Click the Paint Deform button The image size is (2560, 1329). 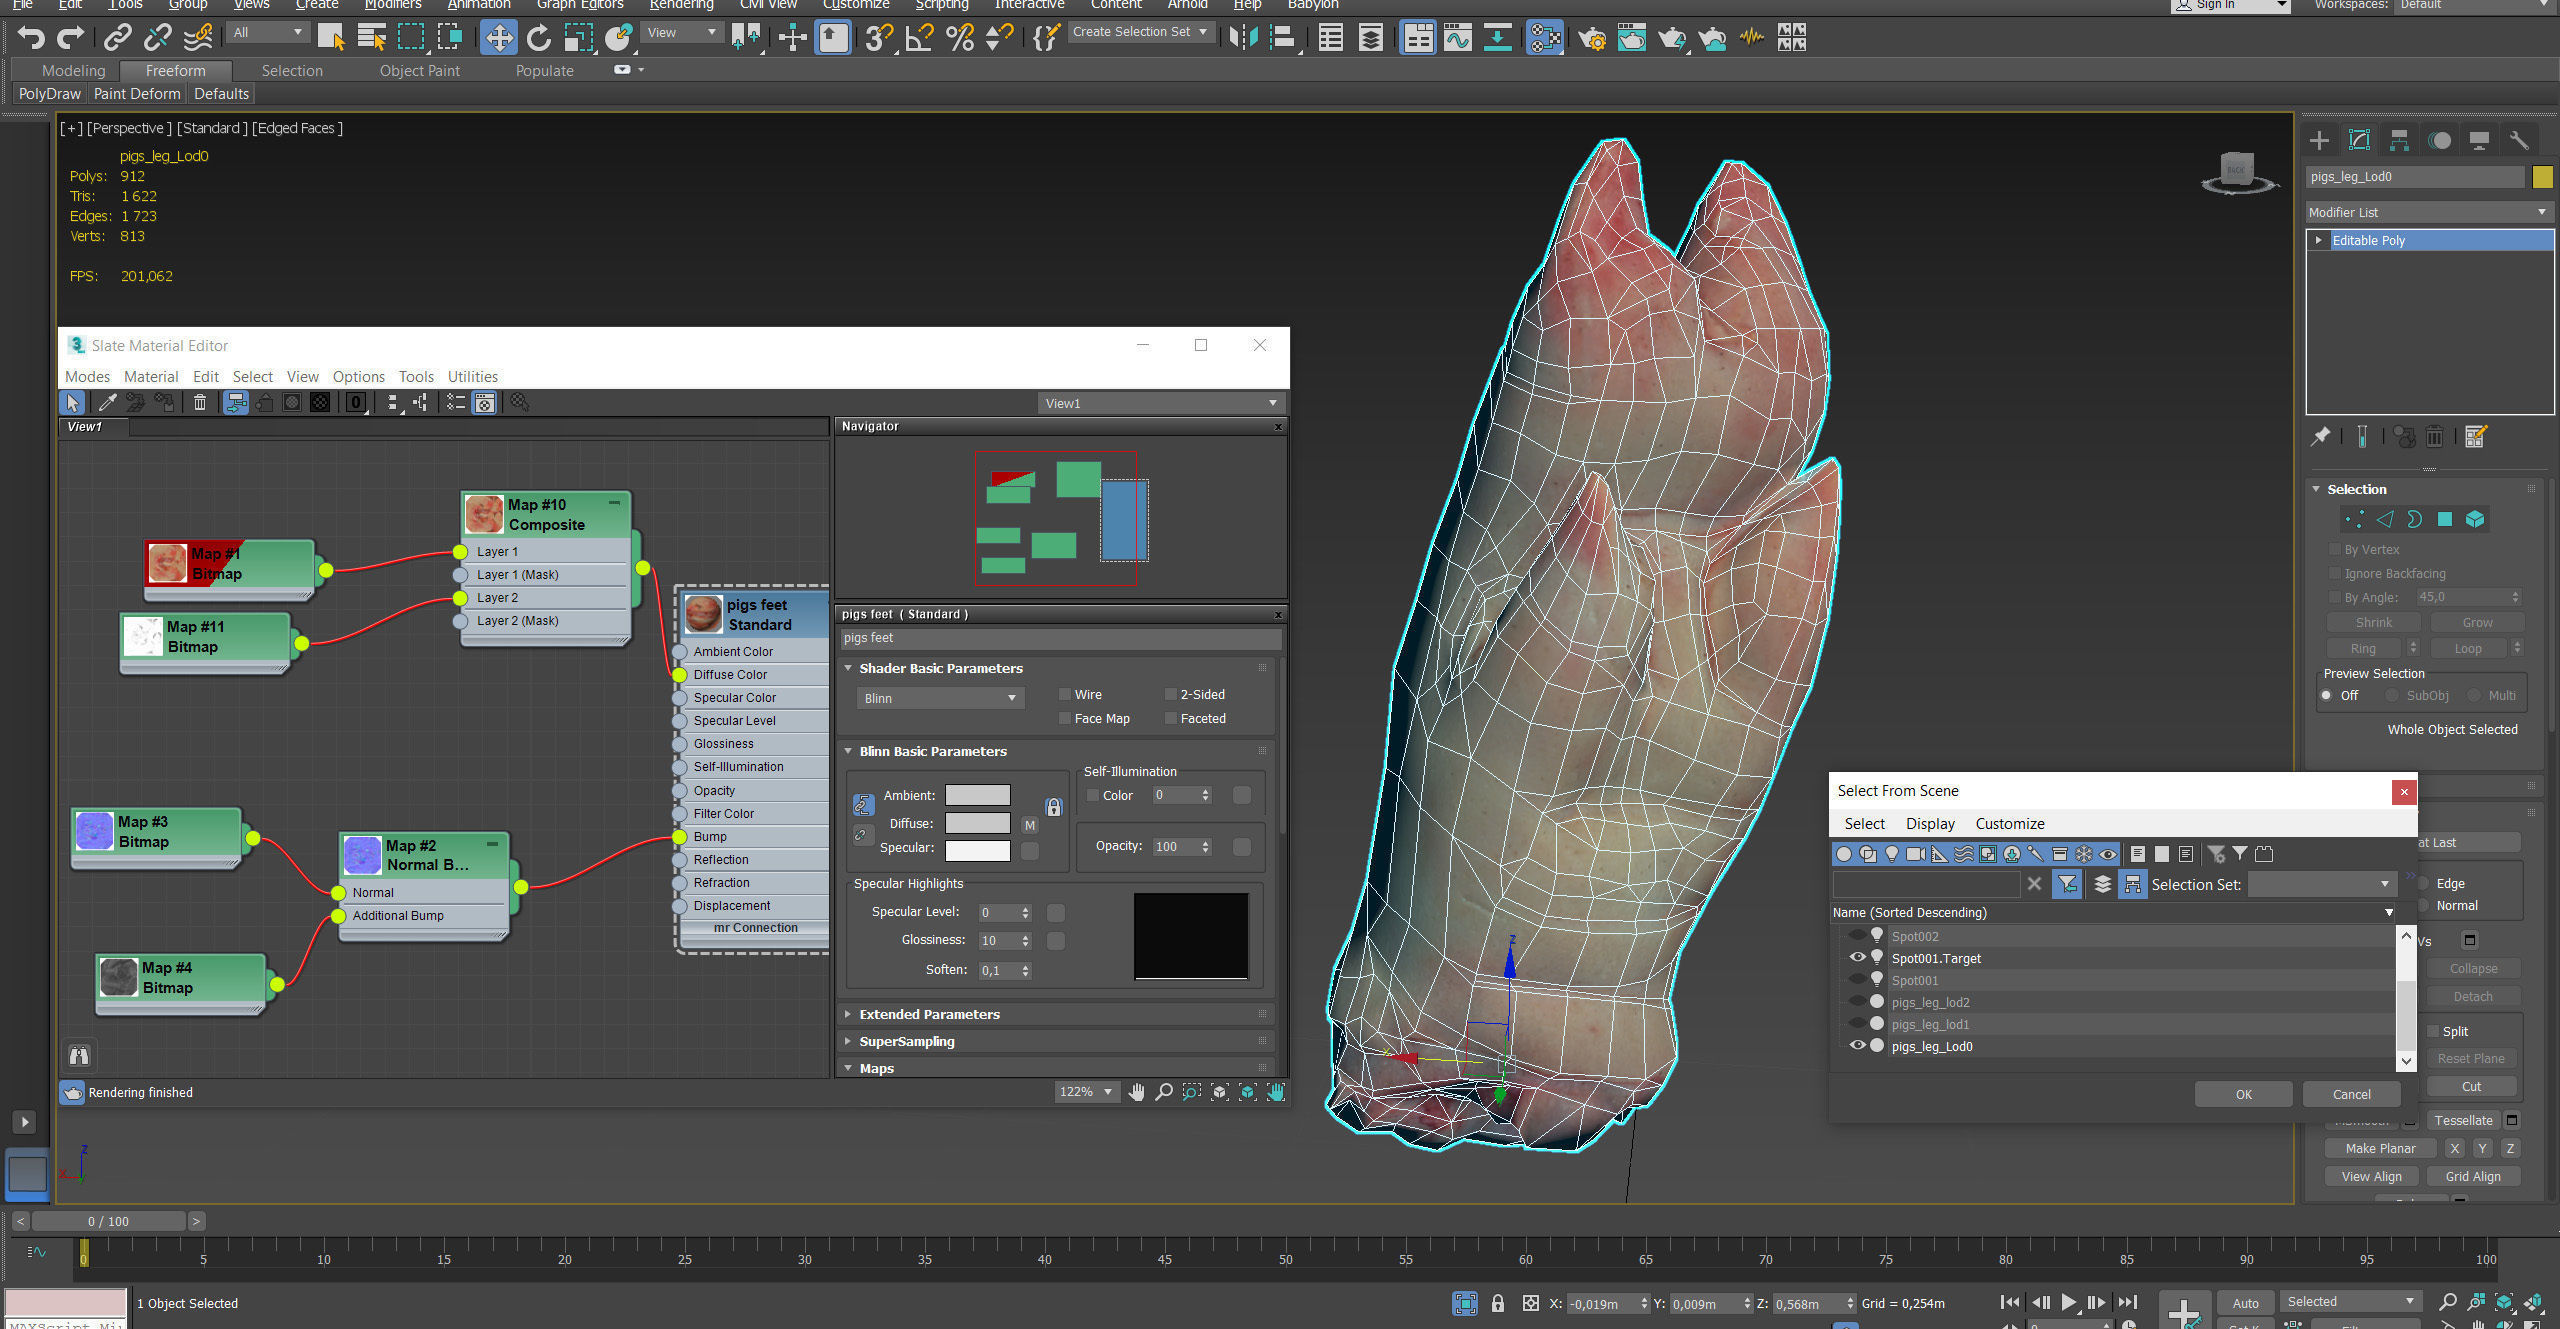[x=137, y=94]
